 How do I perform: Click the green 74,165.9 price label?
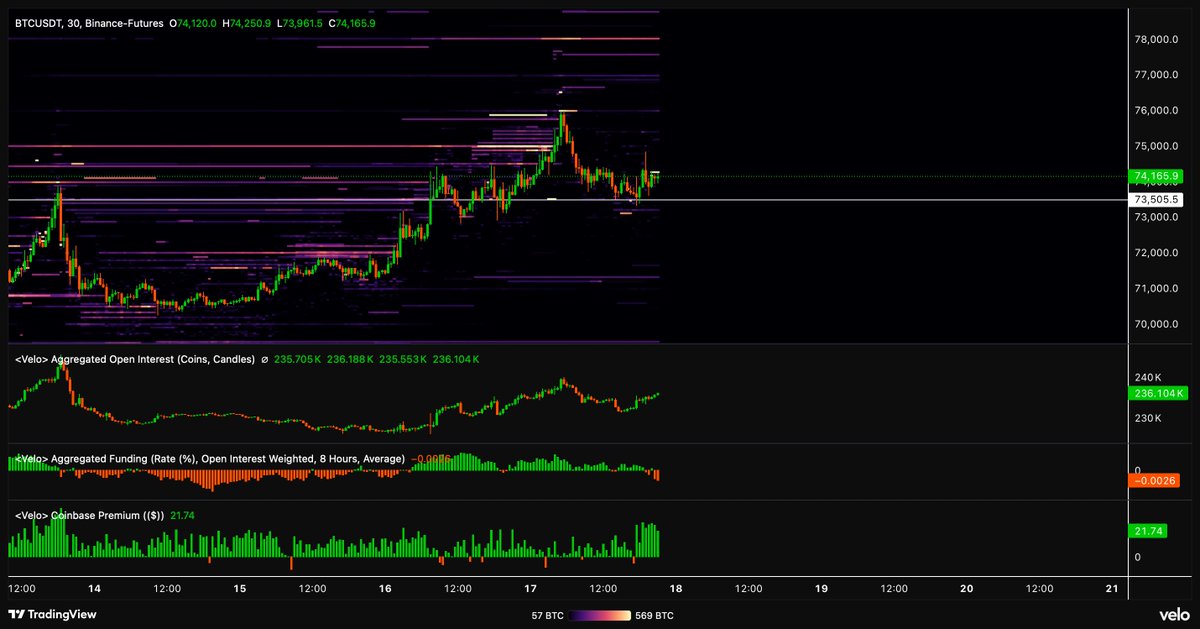(1154, 175)
